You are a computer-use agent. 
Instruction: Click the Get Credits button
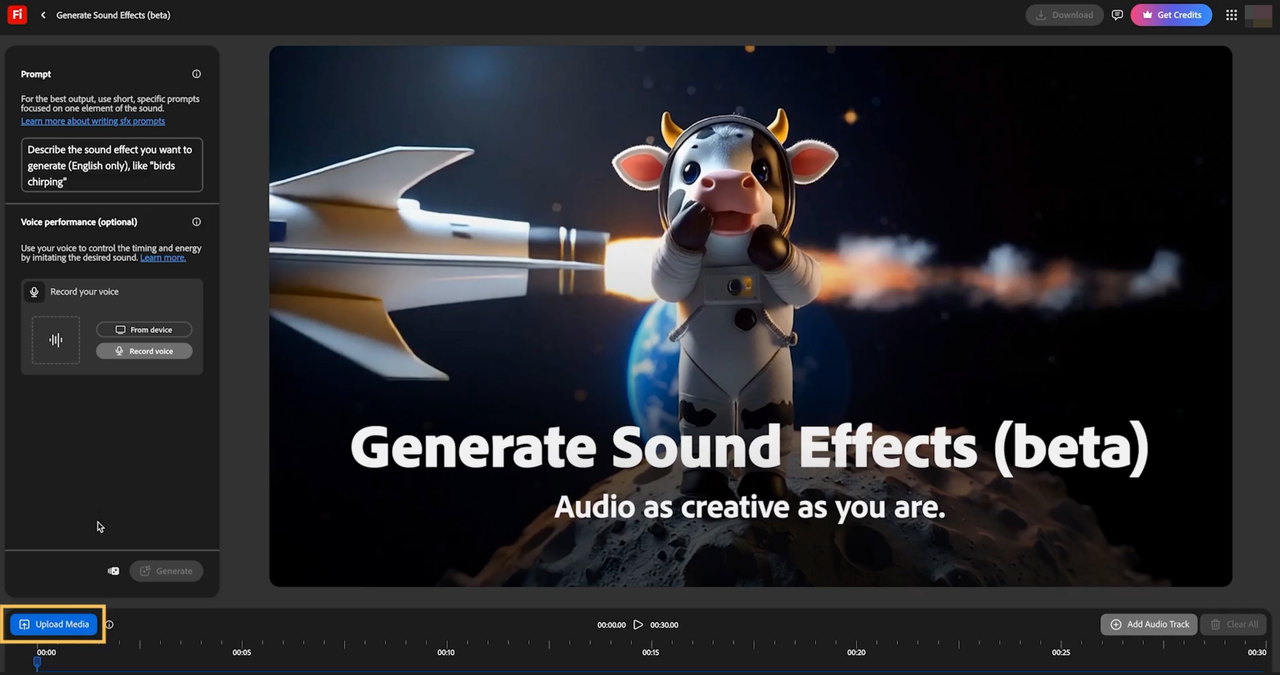[x=1171, y=15]
